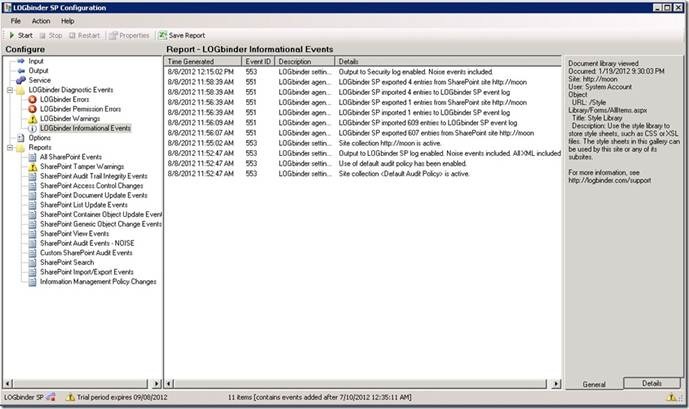Open the Action menu
The width and height of the screenshot is (689, 409).
point(40,20)
